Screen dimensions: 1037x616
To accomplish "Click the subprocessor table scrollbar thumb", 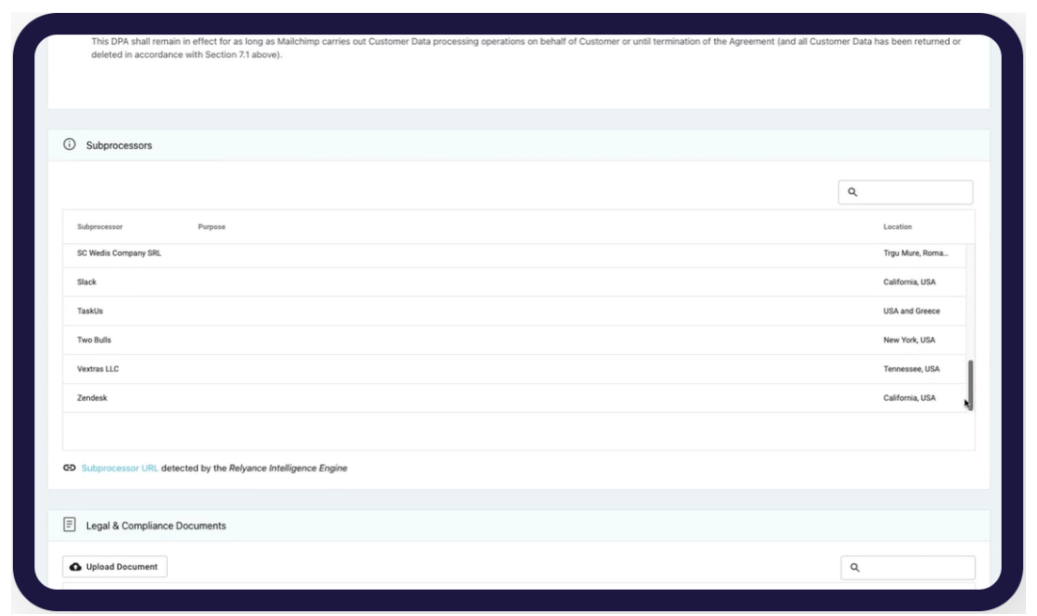I will (970, 385).
